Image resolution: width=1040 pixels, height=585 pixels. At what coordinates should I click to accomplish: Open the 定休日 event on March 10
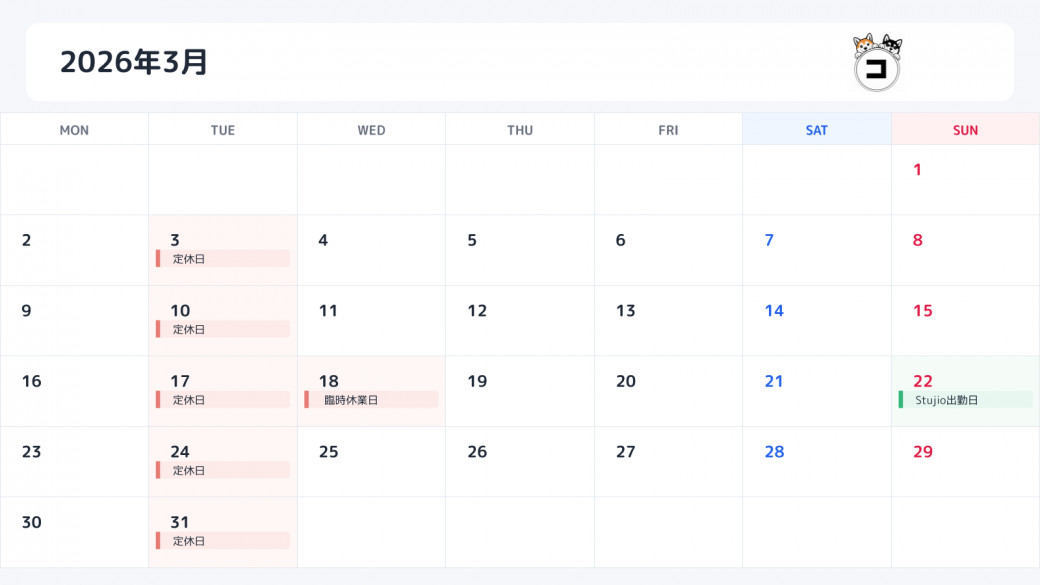tap(223, 329)
